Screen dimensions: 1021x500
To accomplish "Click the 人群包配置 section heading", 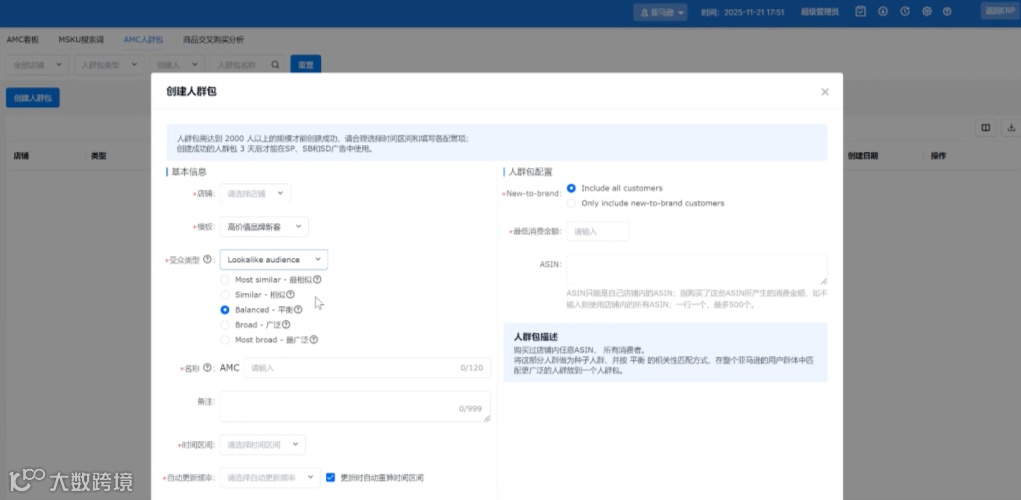I will tap(530, 172).
